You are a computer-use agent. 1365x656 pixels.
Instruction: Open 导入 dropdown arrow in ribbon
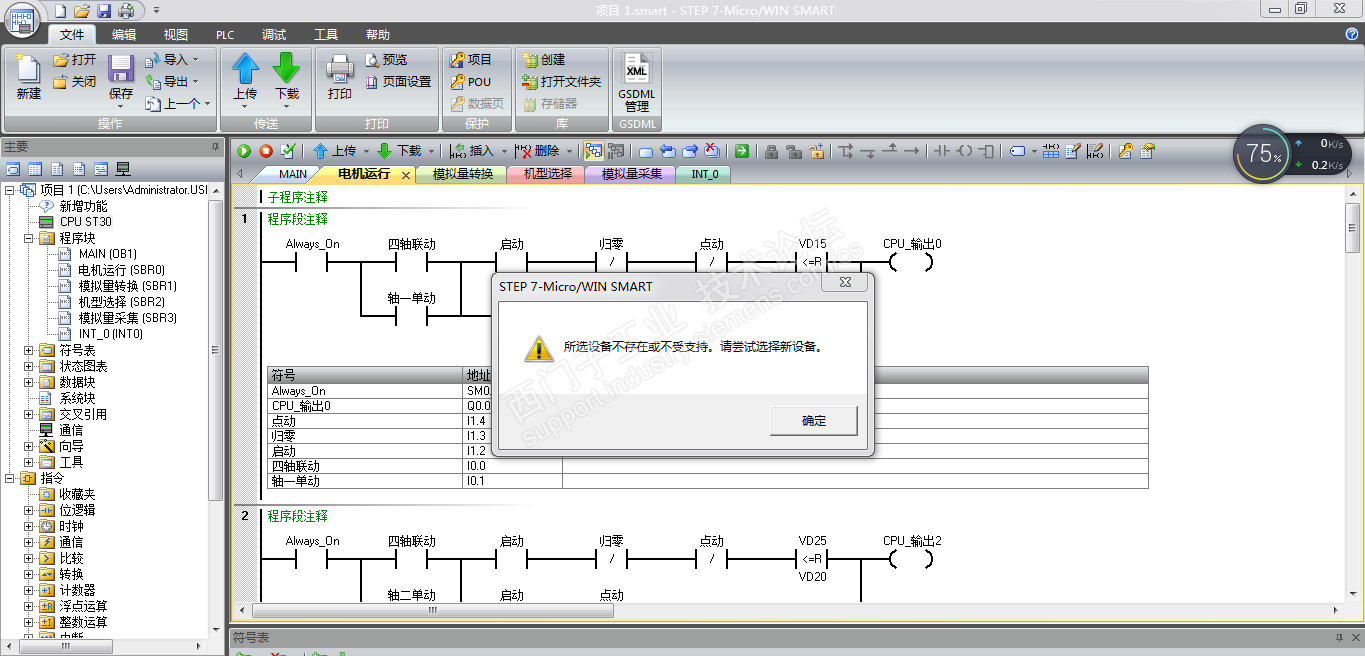click(195, 60)
